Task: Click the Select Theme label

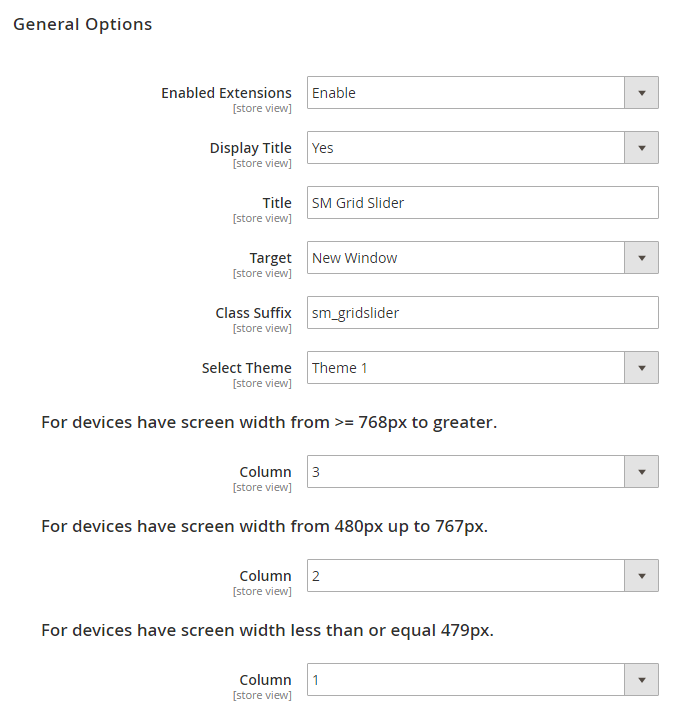Action: [246, 368]
